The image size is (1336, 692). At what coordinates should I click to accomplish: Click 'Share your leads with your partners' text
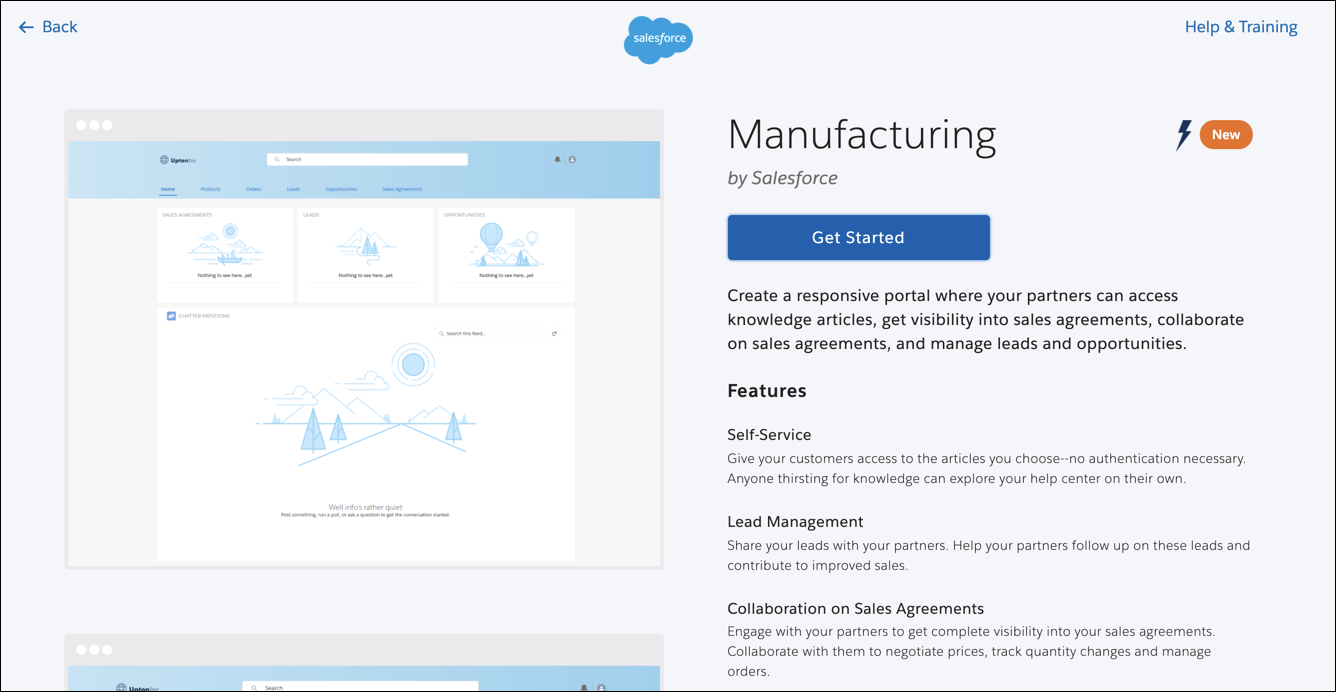pos(989,556)
